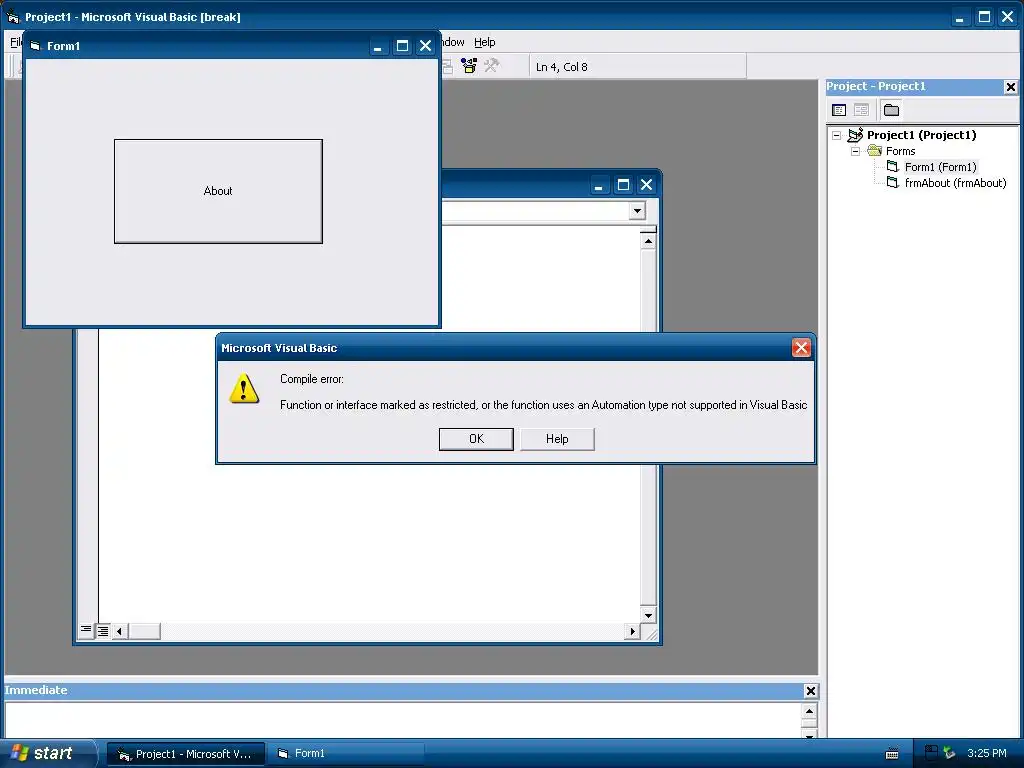Click the hammer and wrench toolbar icon
Screen dimensions: 1024x768
point(491,66)
